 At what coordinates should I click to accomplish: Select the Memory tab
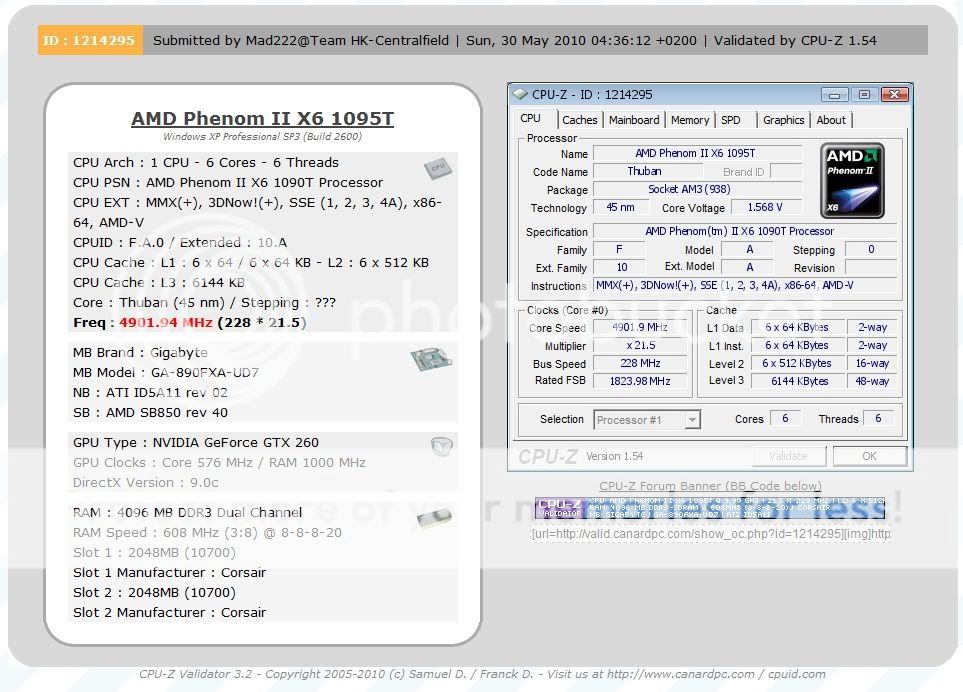pos(690,120)
